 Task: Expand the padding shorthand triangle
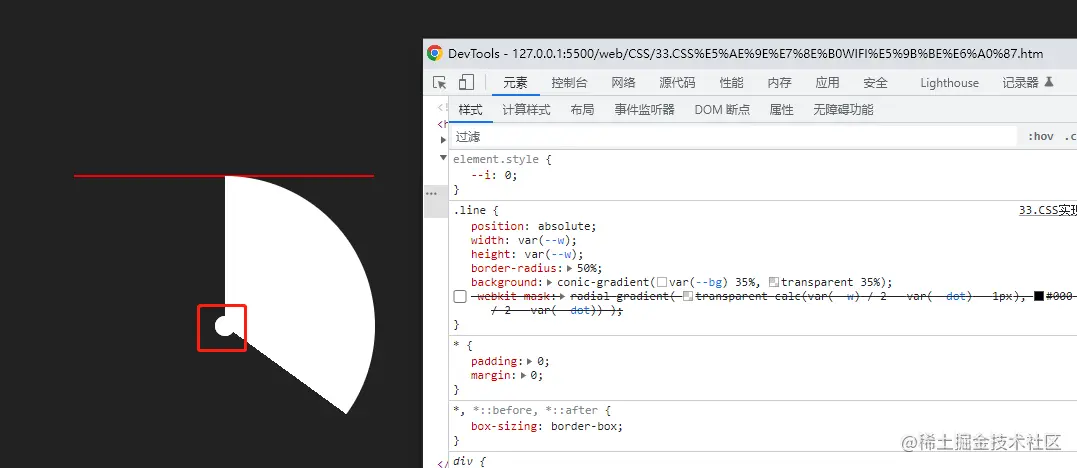[529, 361]
